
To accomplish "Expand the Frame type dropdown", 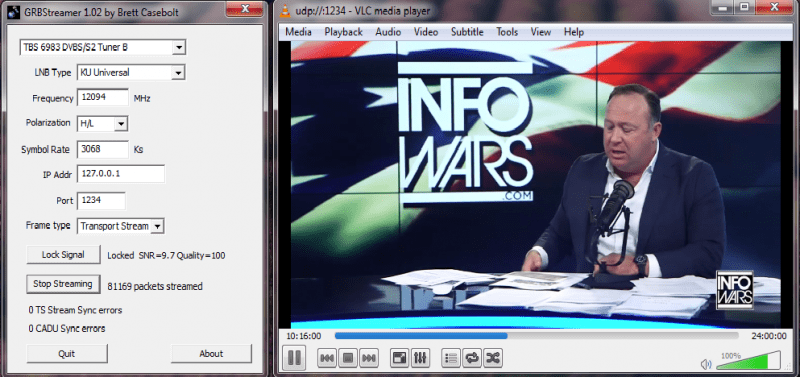I will pos(158,226).
